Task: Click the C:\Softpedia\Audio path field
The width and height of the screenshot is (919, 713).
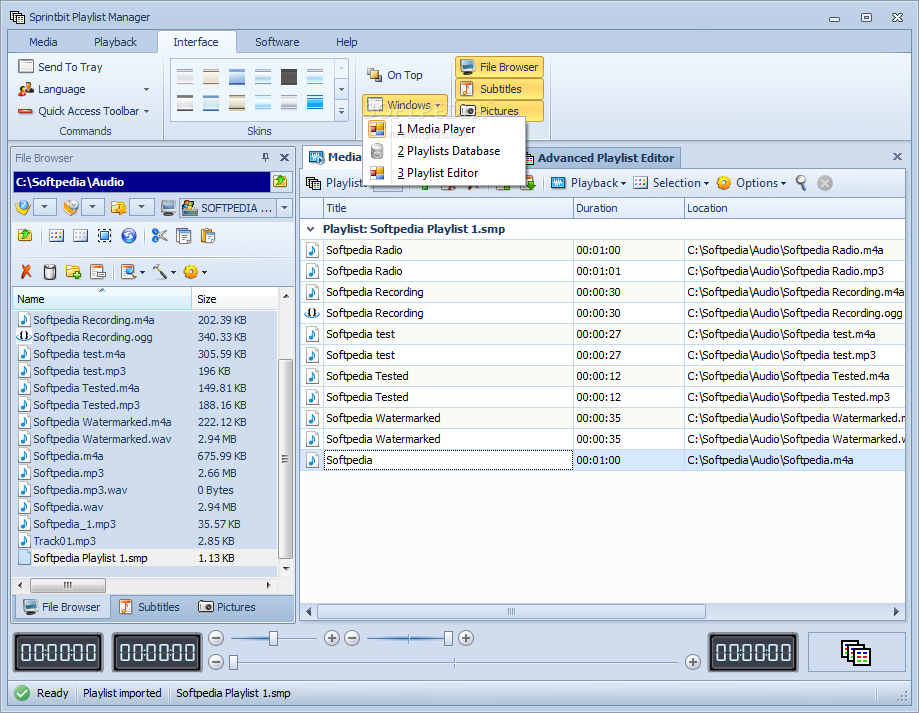Action: tap(141, 182)
